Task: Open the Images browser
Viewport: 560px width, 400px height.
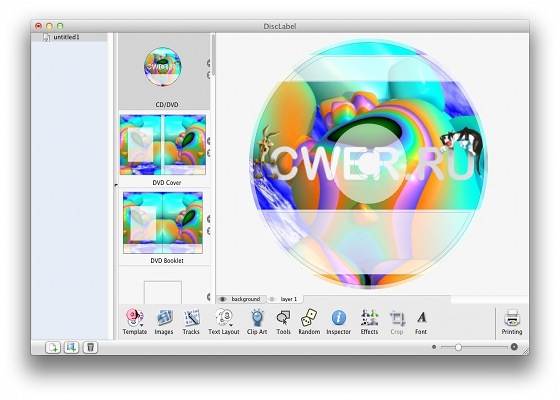Action: (164, 322)
